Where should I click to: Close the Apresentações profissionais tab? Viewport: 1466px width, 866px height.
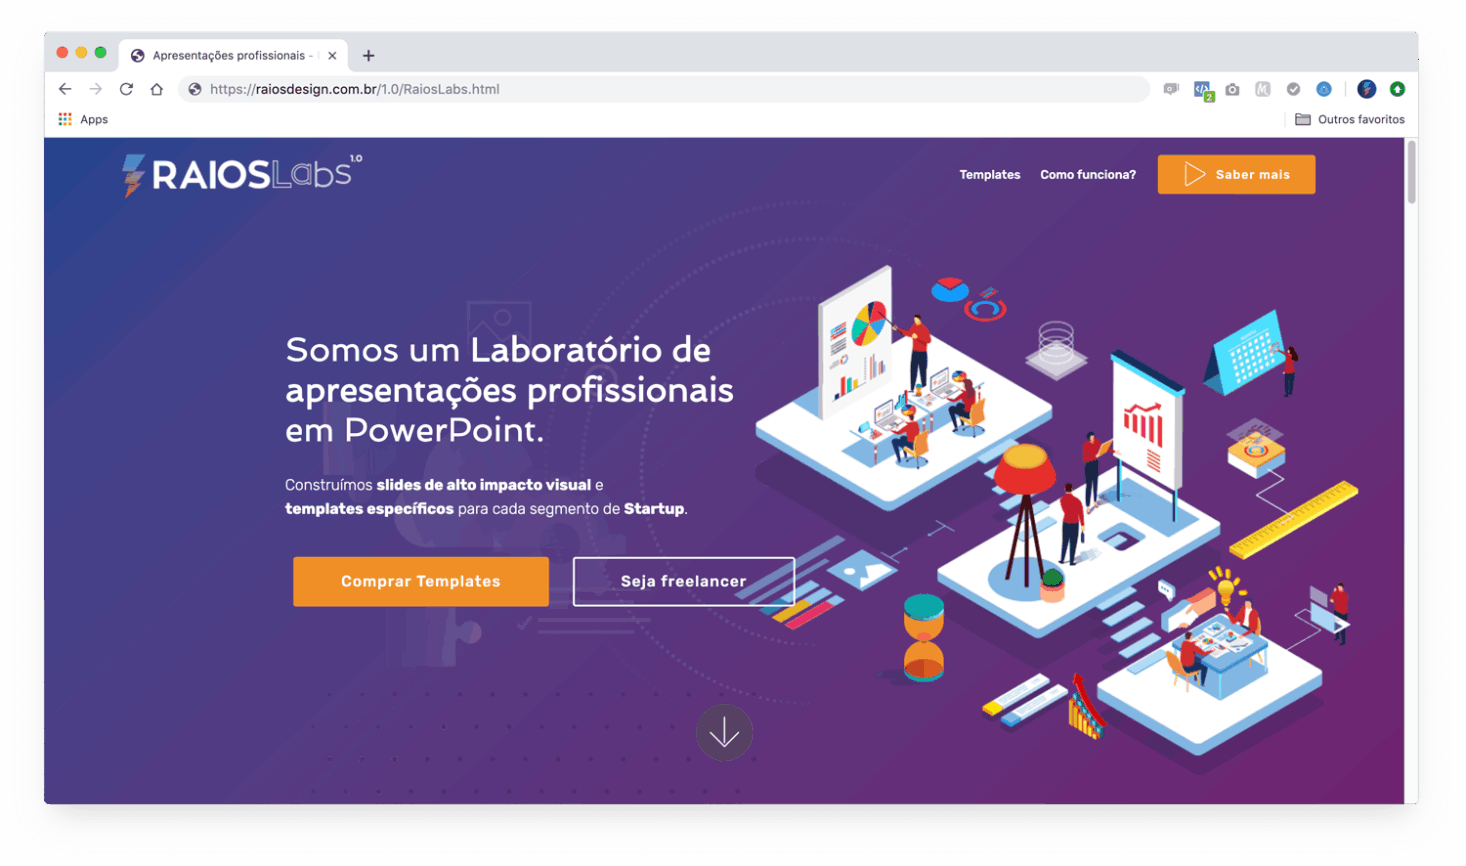(x=332, y=56)
